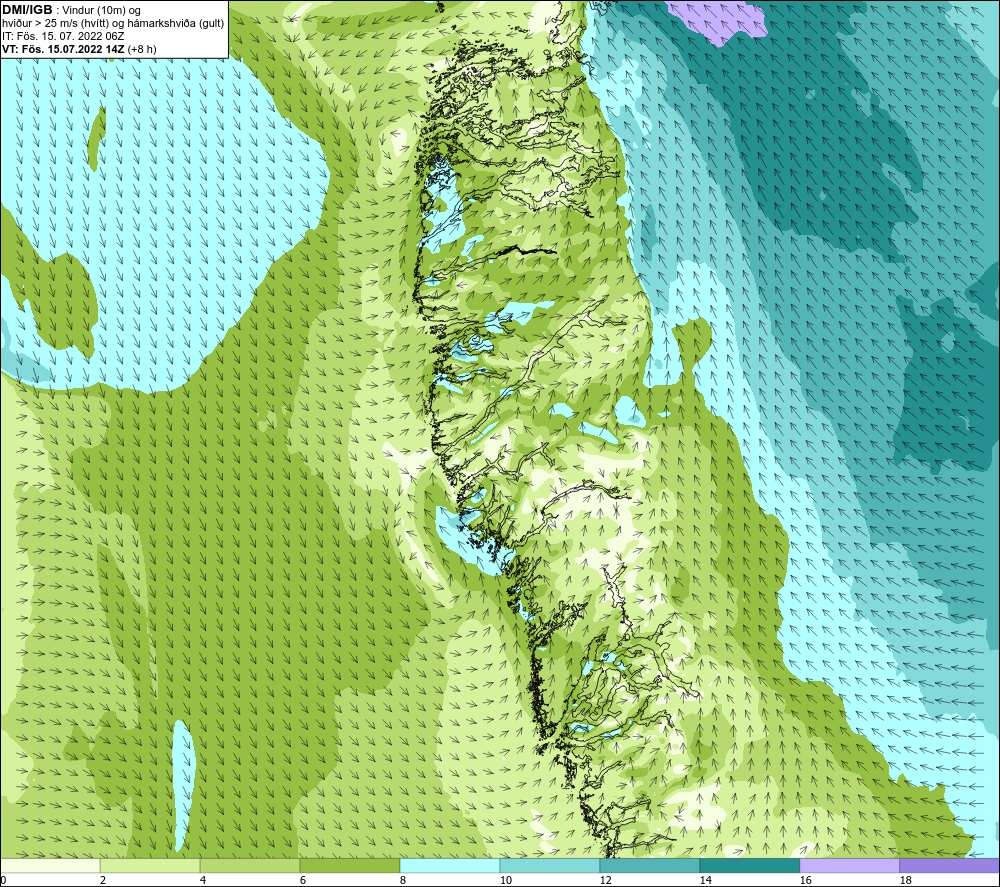The image size is (1000, 887).
Task: Click the '10' label on the color scale
Action: tap(506, 880)
